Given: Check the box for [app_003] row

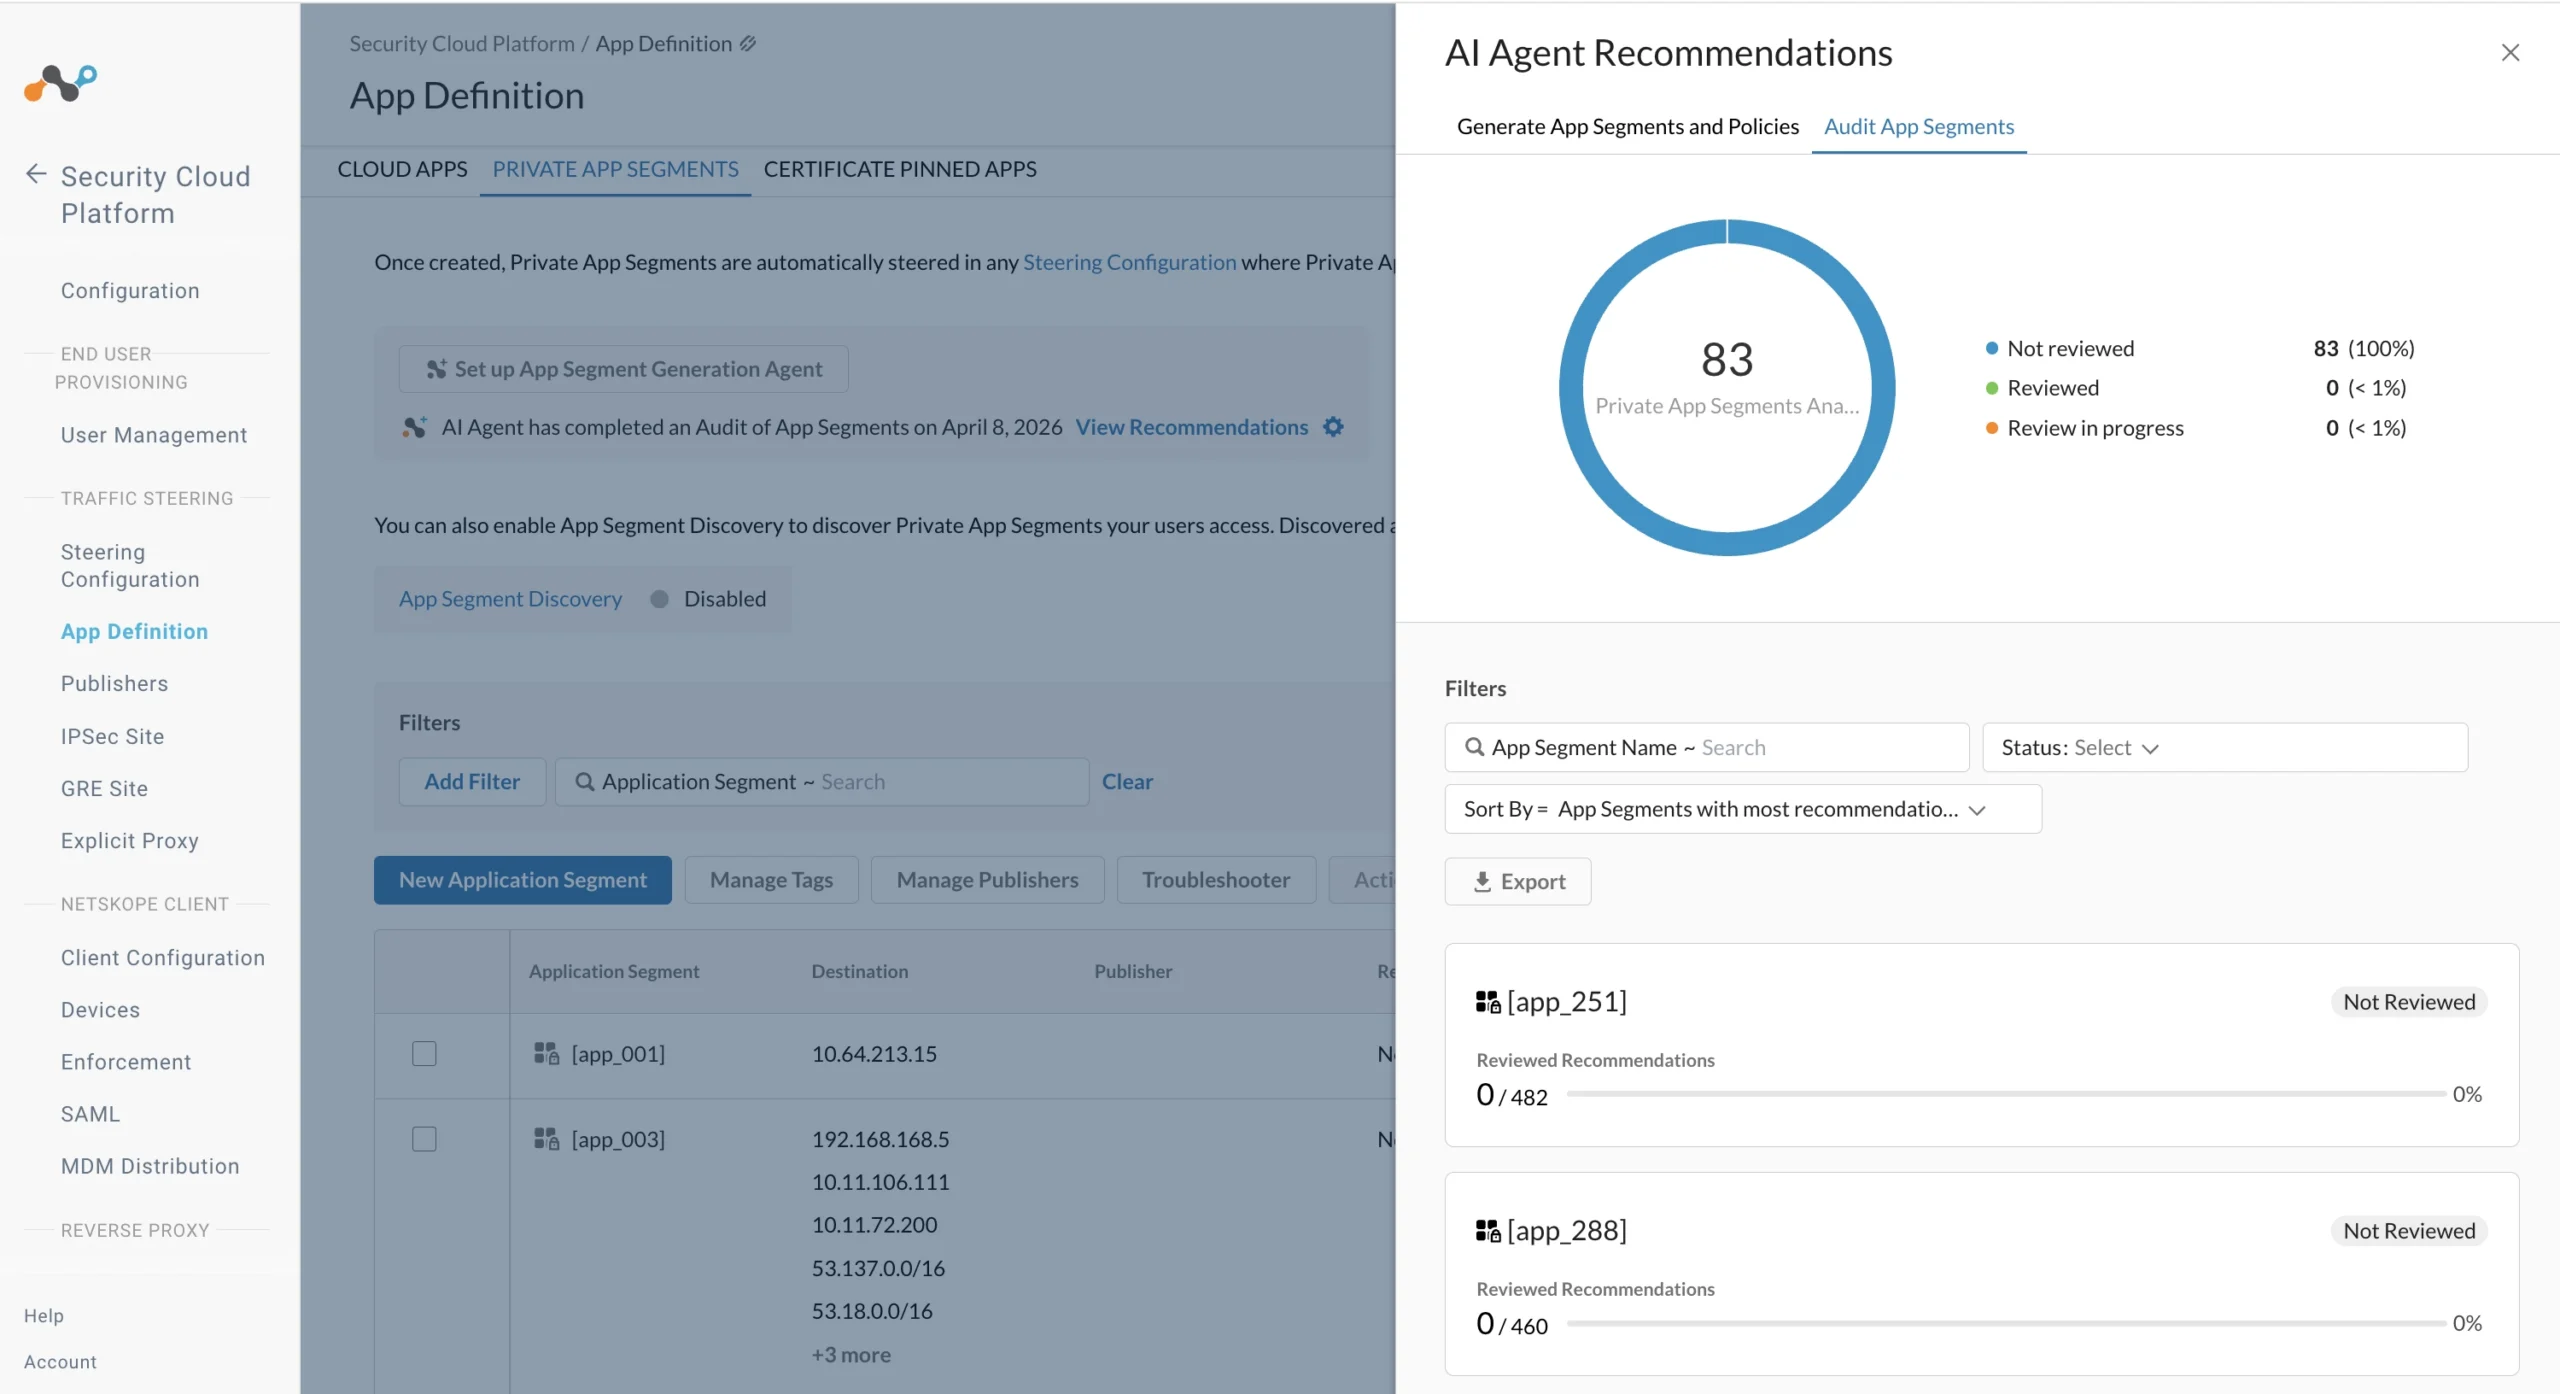Looking at the screenshot, I should [424, 1139].
